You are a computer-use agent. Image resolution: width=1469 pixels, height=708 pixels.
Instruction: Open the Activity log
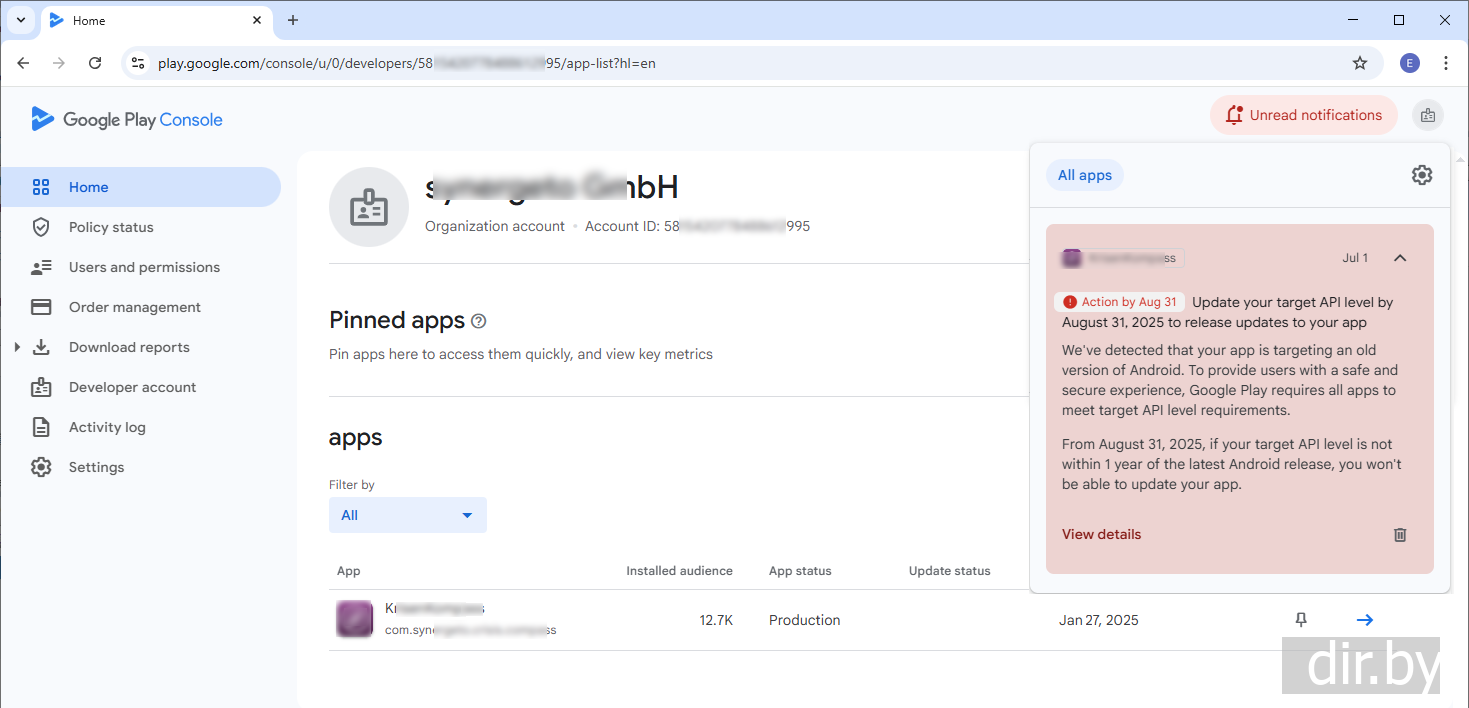click(x=107, y=427)
